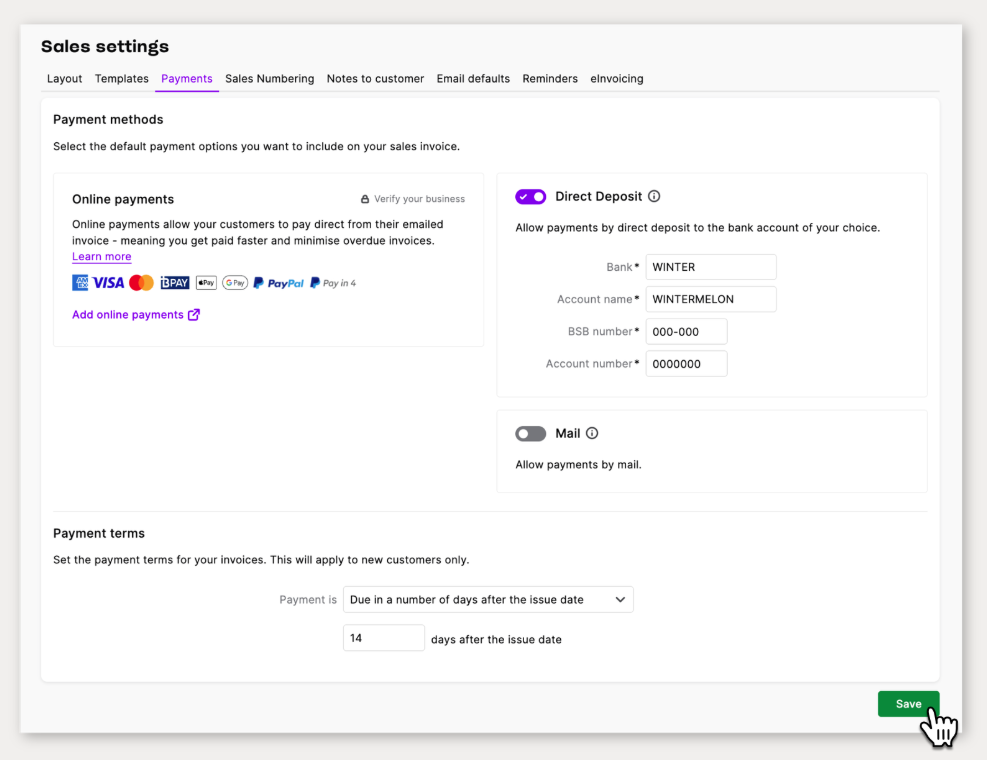Viewport: 987px width, 760px height.
Task: Click the Mastercard logo icon
Action: pyautogui.click(x=141, y=283)
